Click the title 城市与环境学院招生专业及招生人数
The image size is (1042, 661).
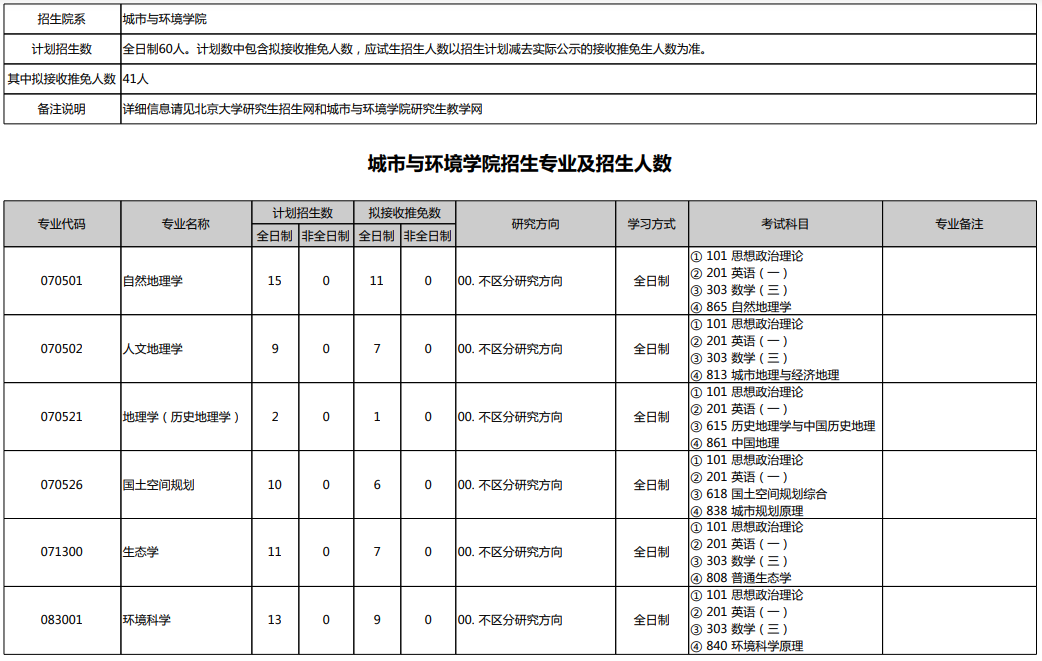pyautogui.click(x=520, y=163)
